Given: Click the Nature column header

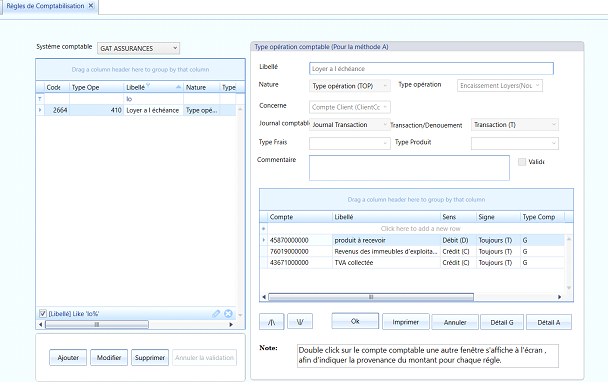Looking at the screenshot, I should (x=201, y=87).
